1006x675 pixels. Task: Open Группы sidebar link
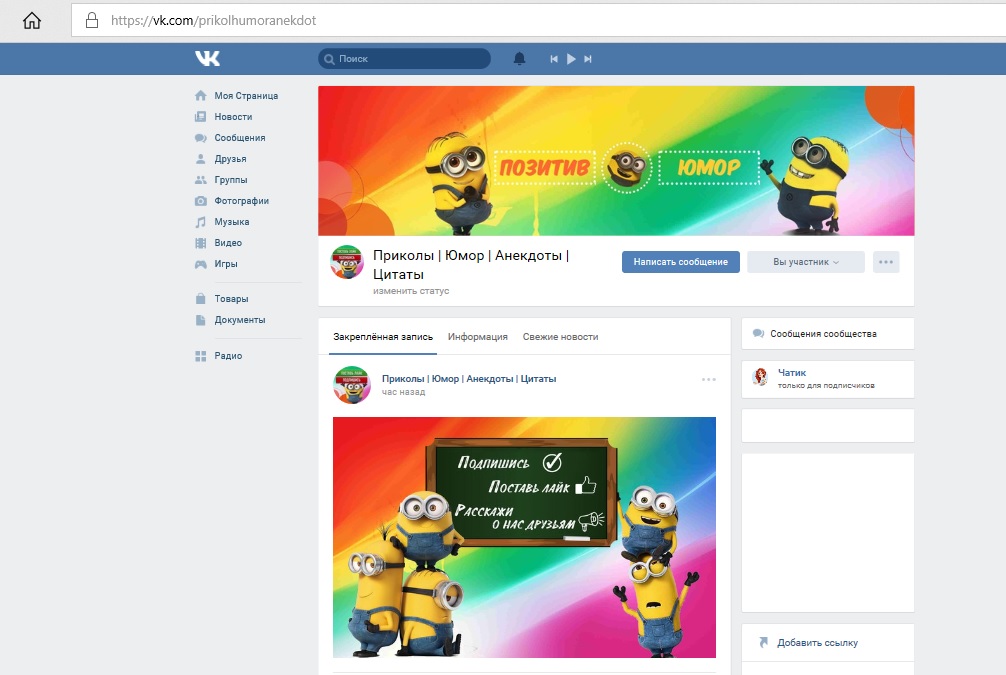pos(231,180)
